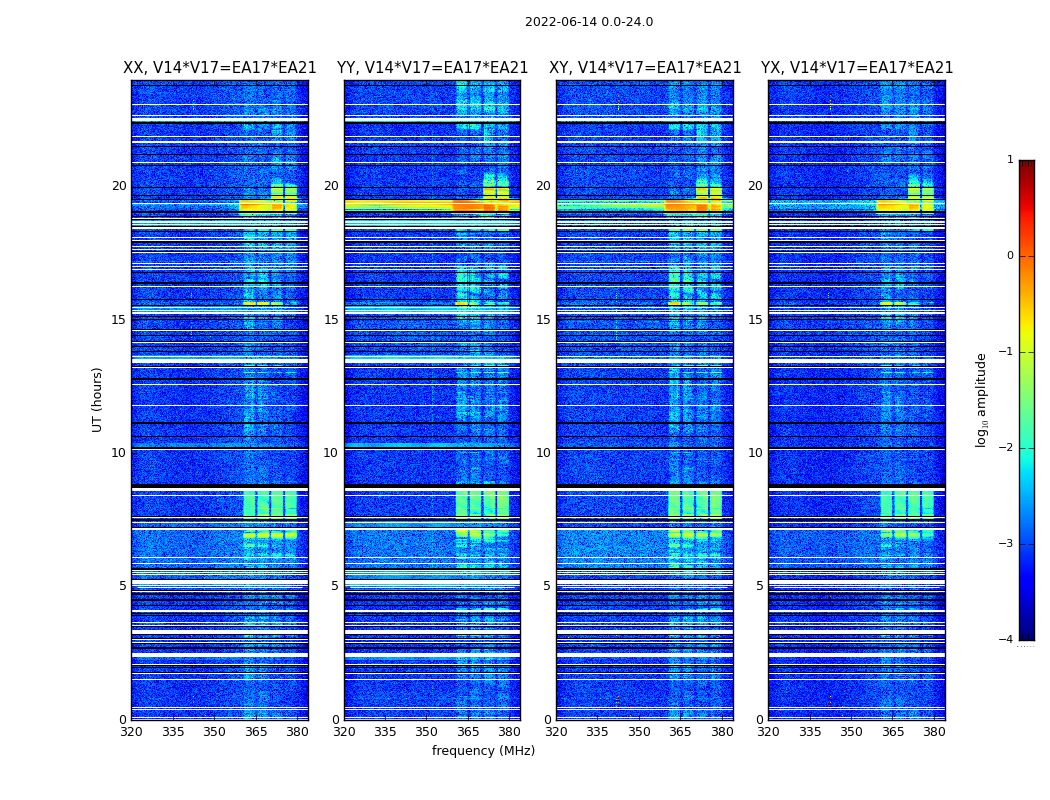Click the green block near 8 UT in YX panel
This screenshot has width=1050, height=800.
[x=907, y=503]
